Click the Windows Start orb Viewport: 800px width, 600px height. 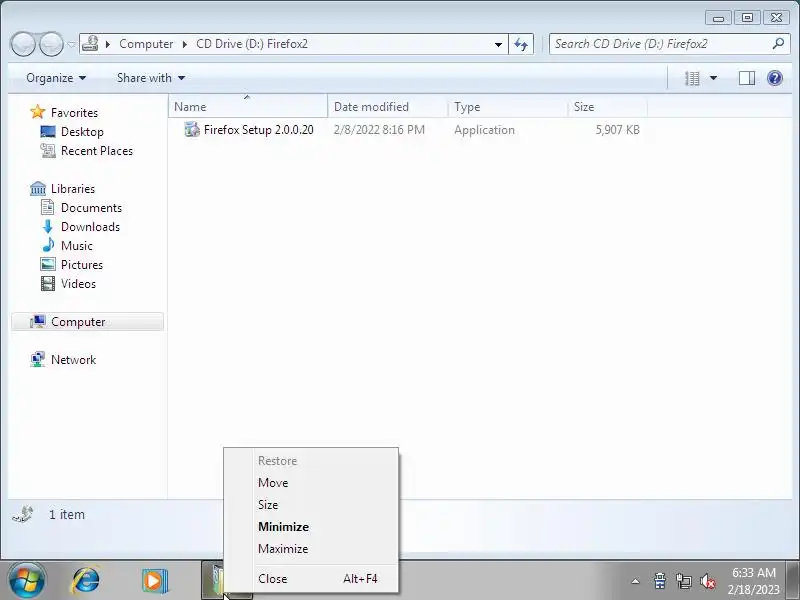(26, 581)
